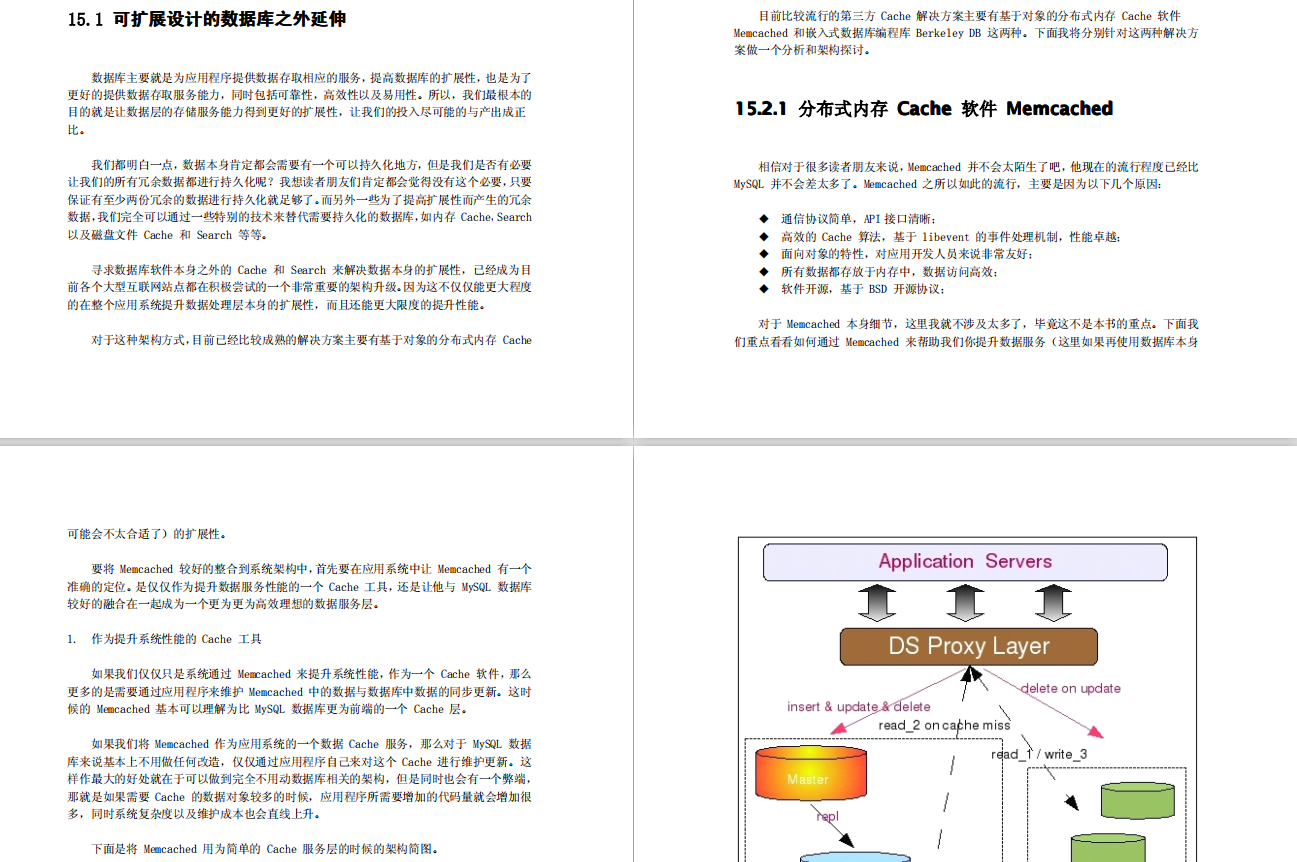This screenshot has width=1297, height=862.
Task: Click the paragraph beginning "相信对于很多读者朋友来说"
Action: (x=966, y=175)
